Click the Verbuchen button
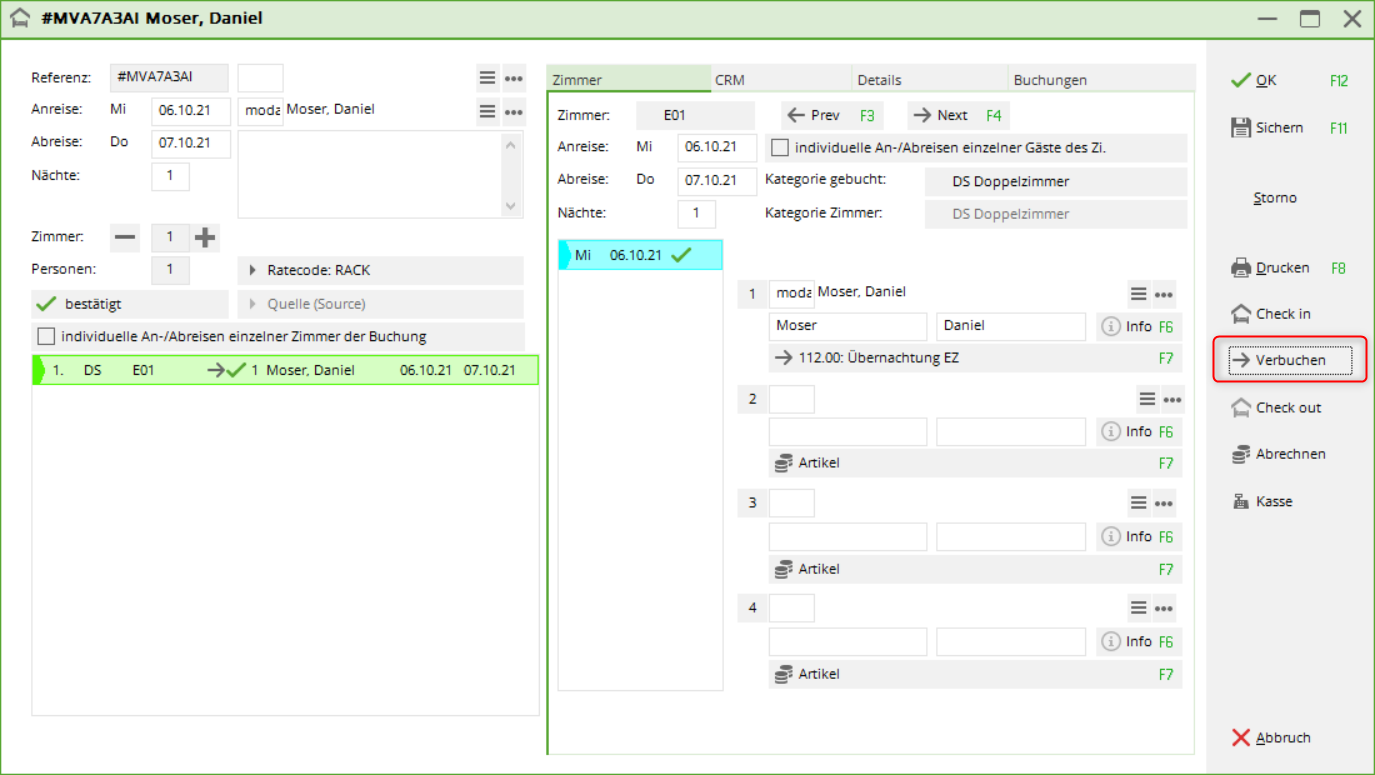The height and width of the screenshot is (775, 1375). (1289, 360)
